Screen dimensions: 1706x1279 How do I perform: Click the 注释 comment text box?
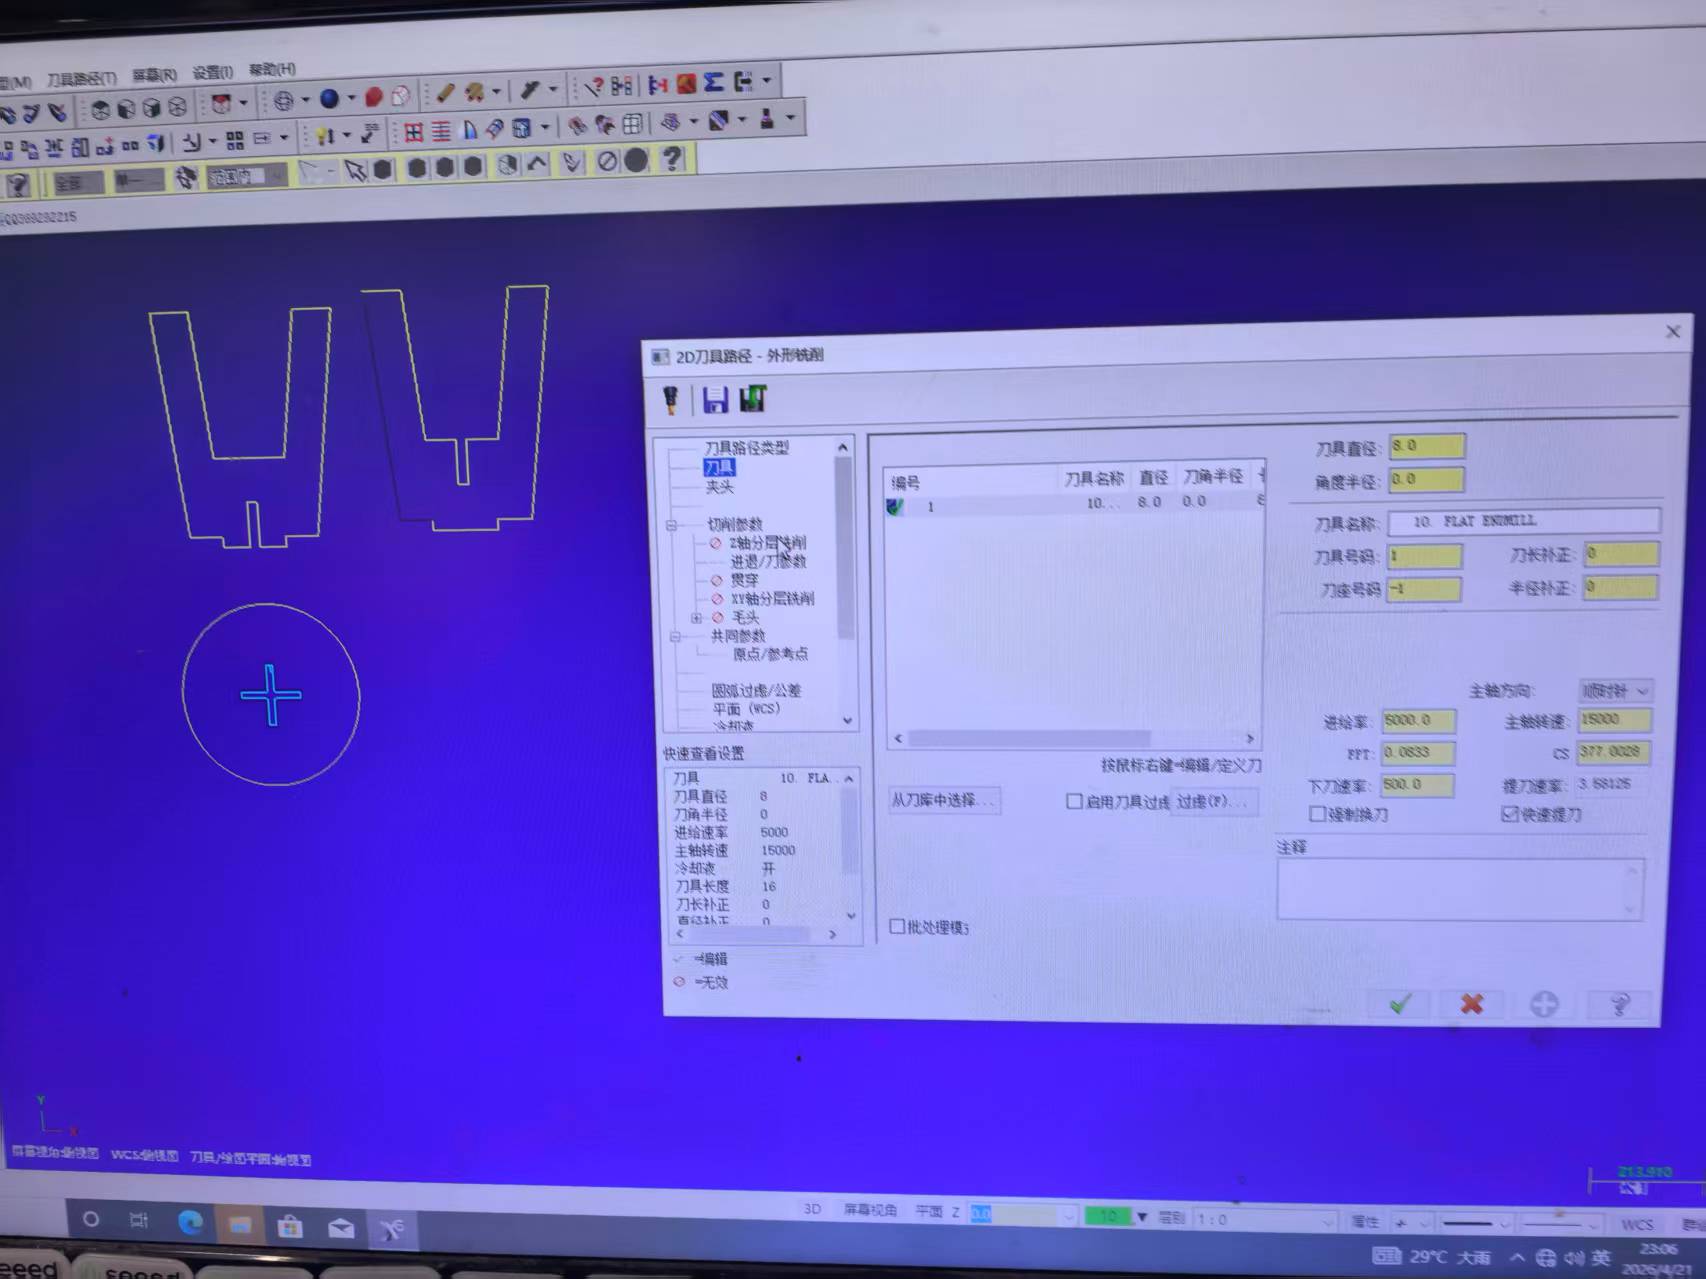click(x=1459, y=888)
